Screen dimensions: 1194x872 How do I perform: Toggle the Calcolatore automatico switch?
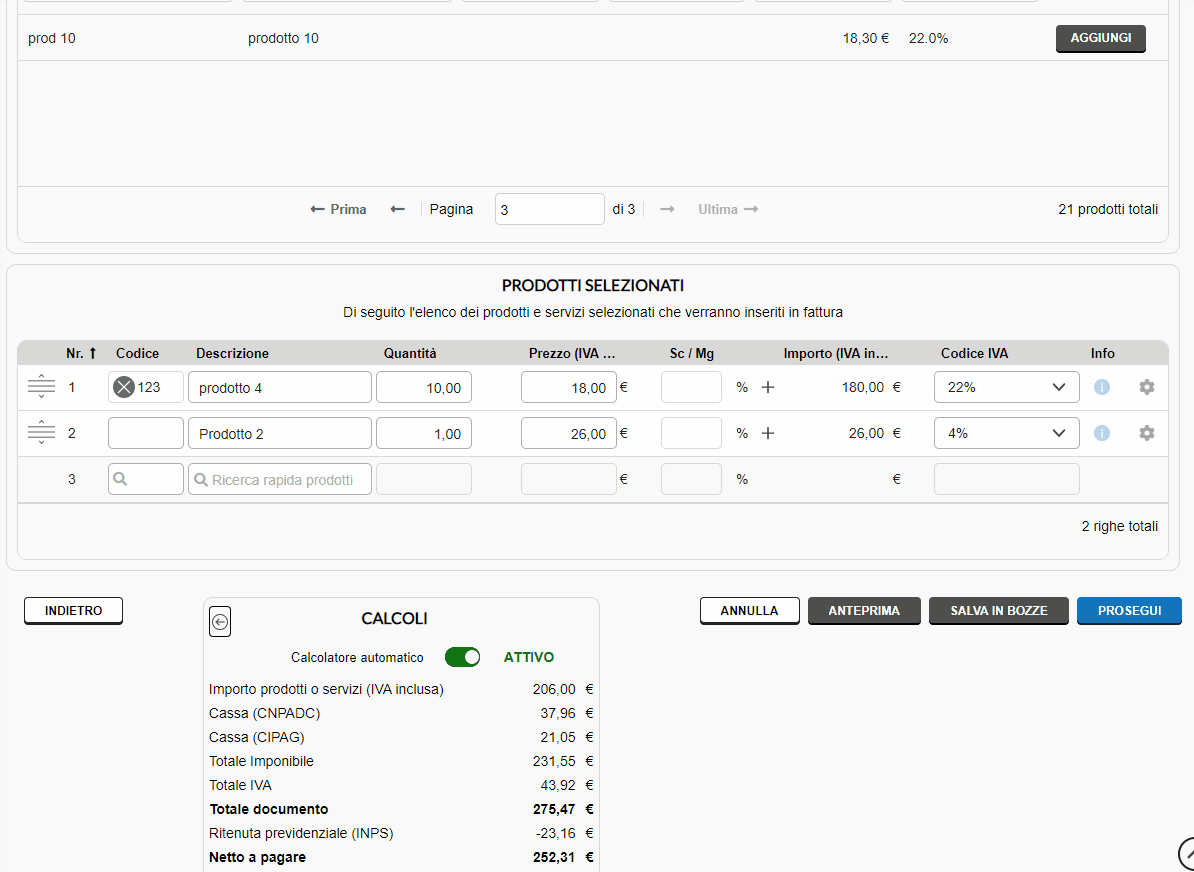462,657
